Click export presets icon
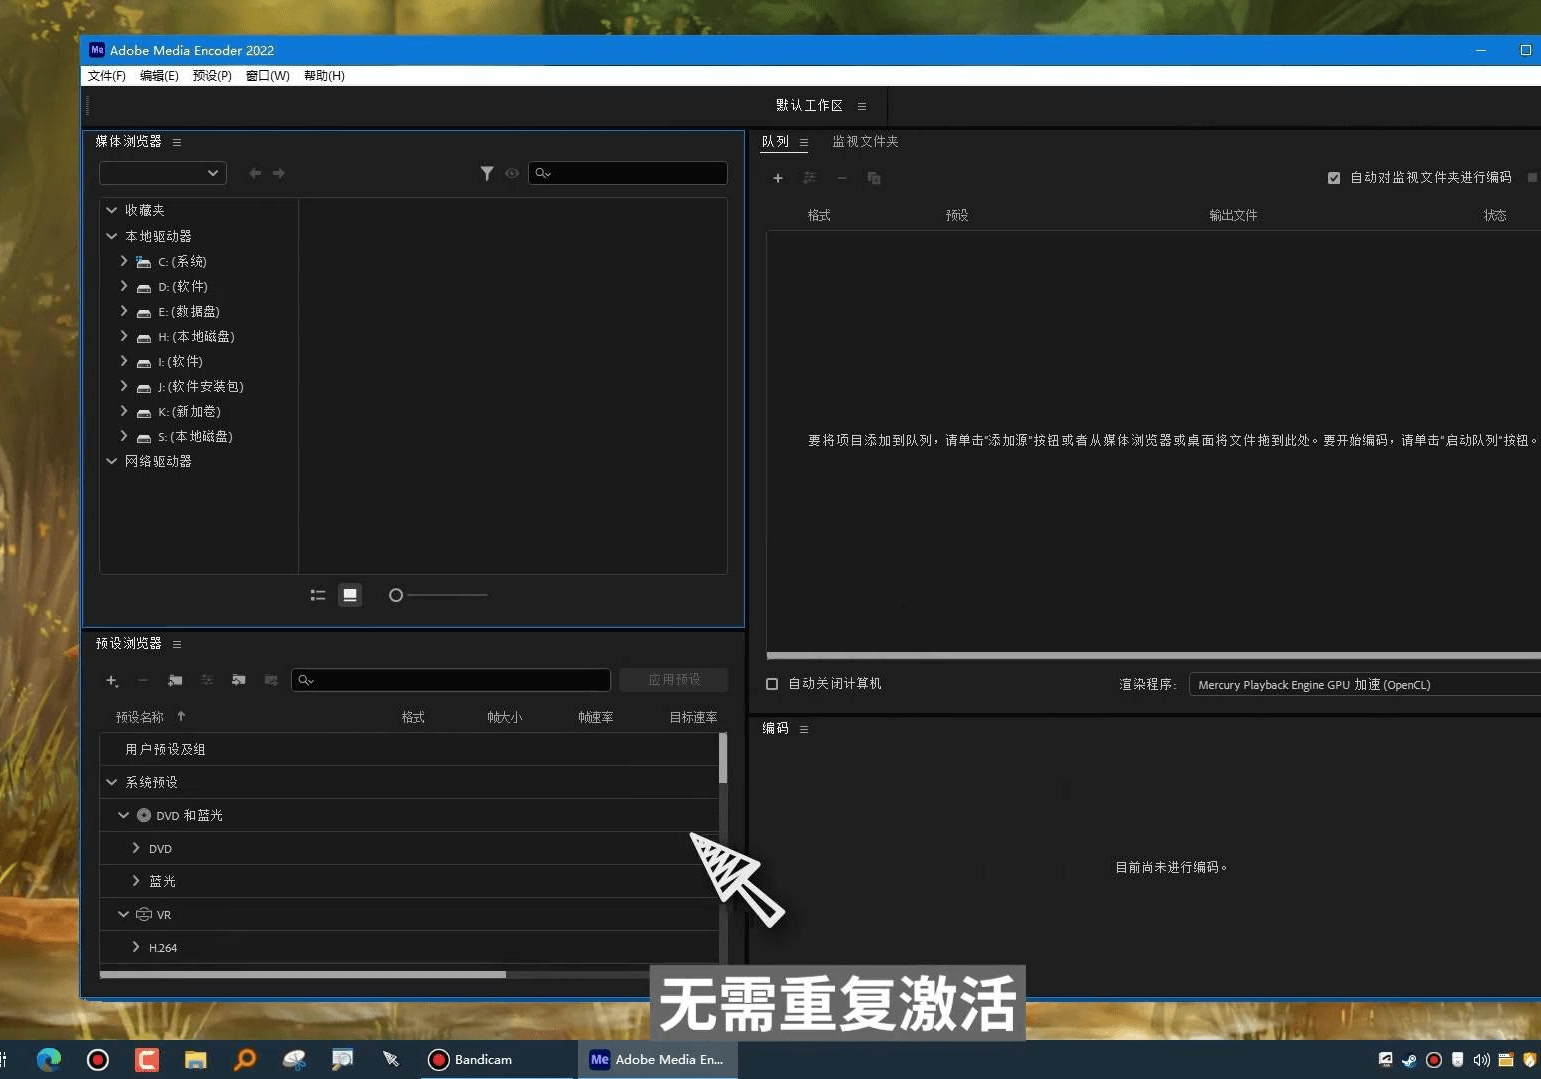 point(271,680)
